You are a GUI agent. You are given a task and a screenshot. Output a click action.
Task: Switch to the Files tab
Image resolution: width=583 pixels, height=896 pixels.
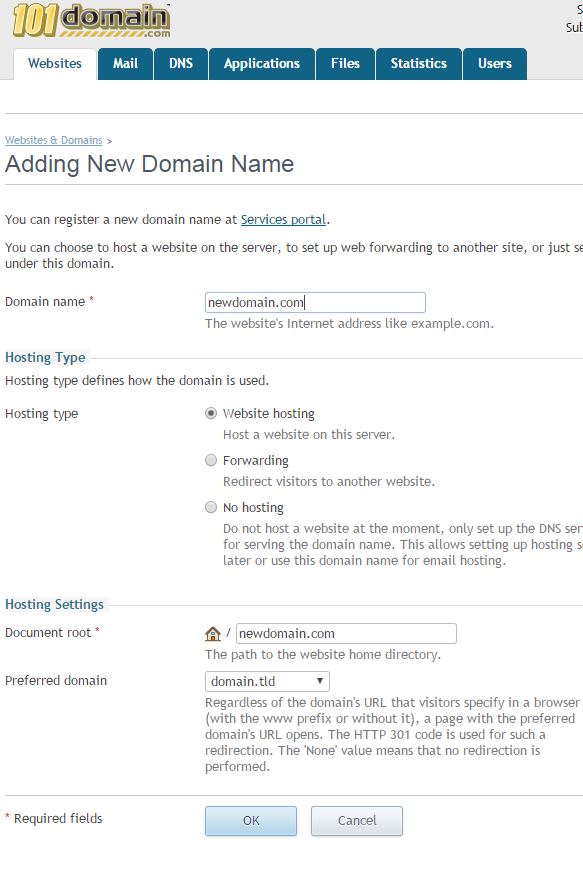pyautogui.click(x=345, y=63)
